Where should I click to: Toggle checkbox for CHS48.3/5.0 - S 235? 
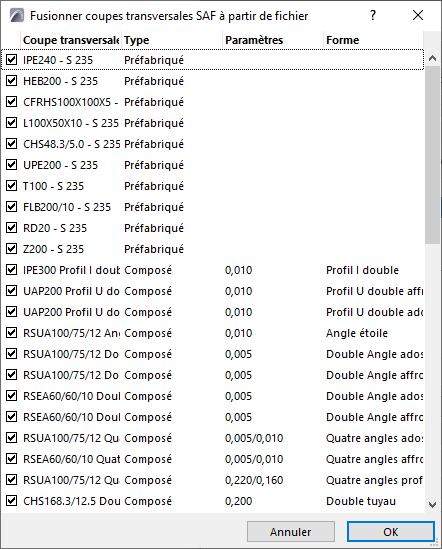[12, 144]
